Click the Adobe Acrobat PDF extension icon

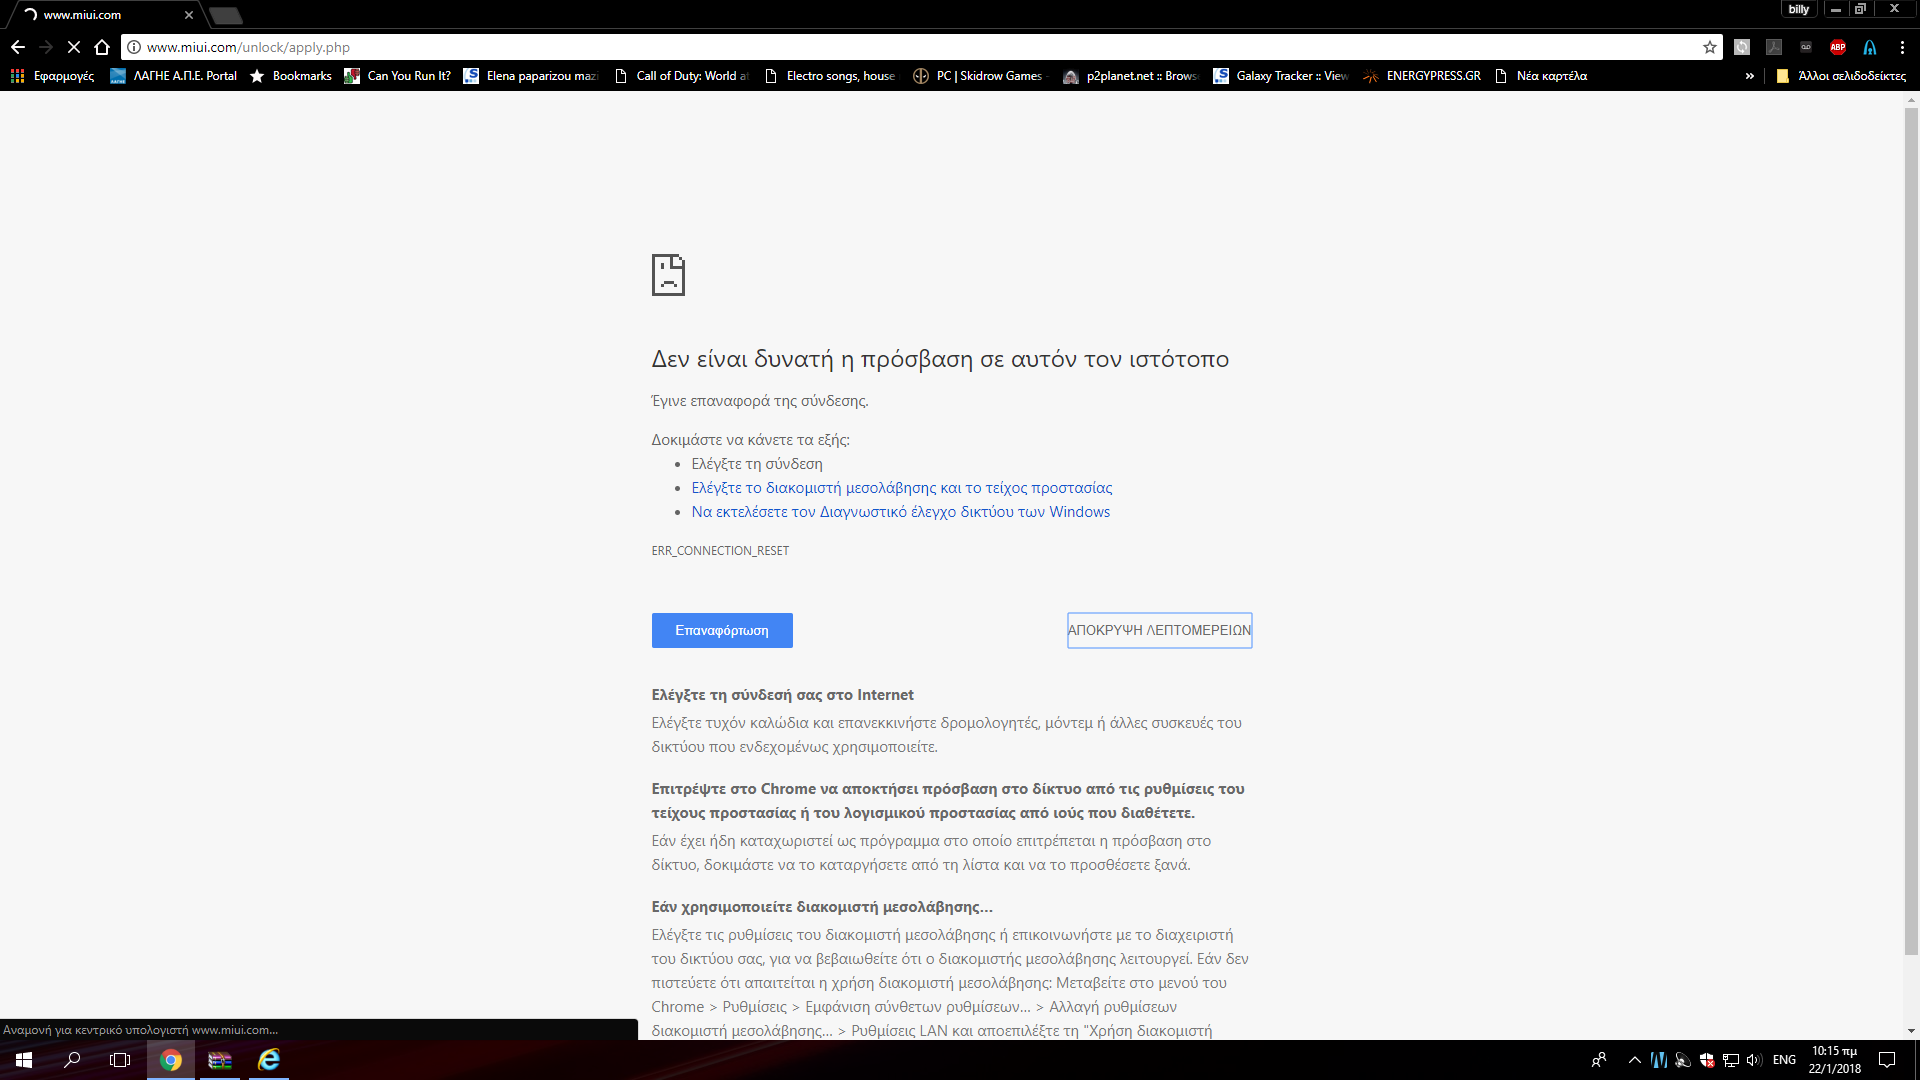1774,47
